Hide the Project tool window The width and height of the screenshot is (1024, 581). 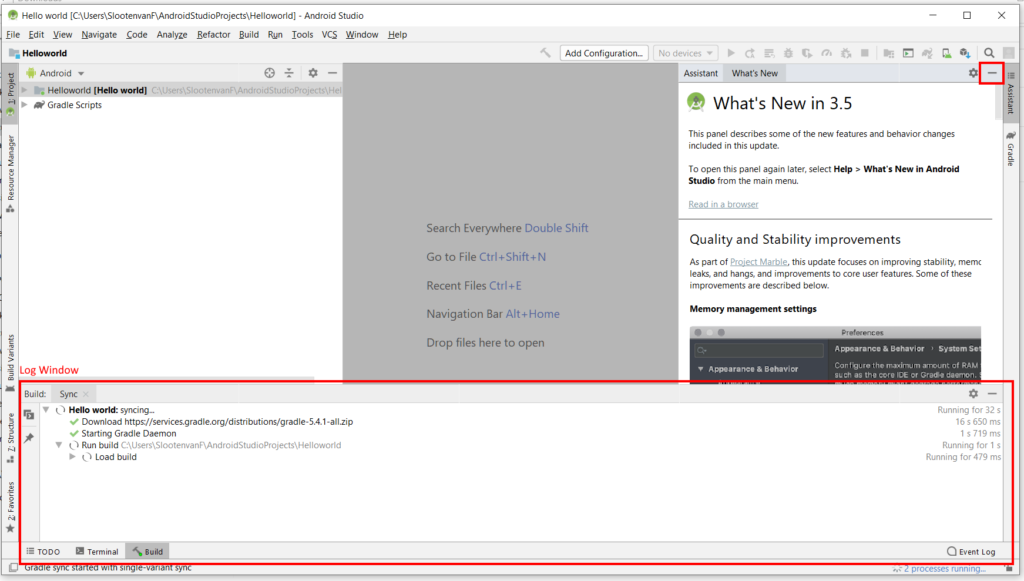click(332, 73)
